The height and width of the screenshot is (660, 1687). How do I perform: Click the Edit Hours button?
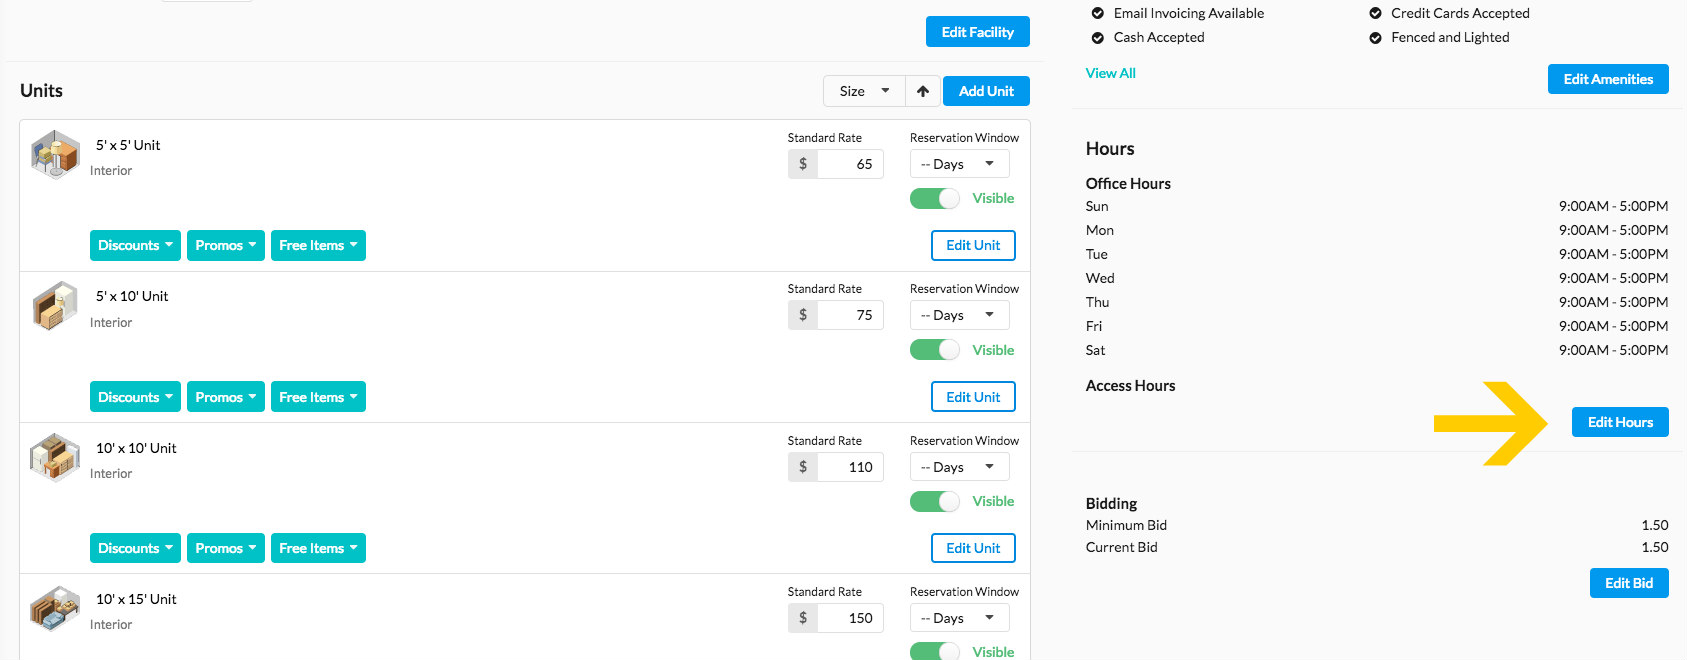pos(1620,422)
